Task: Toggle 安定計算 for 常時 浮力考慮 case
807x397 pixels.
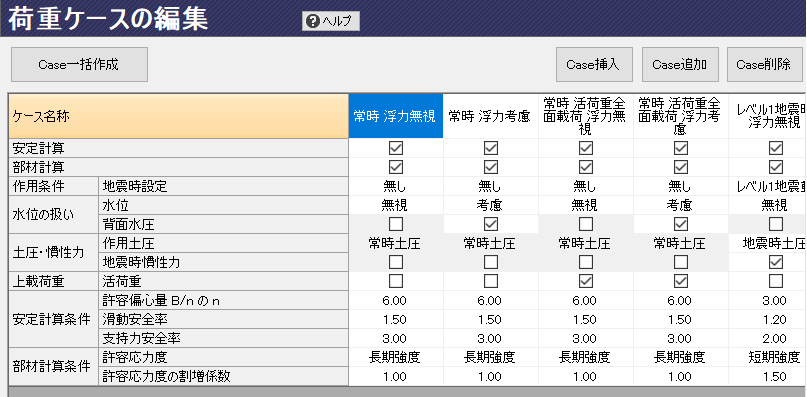Action: pyautogui.click(x=491, y=148)
